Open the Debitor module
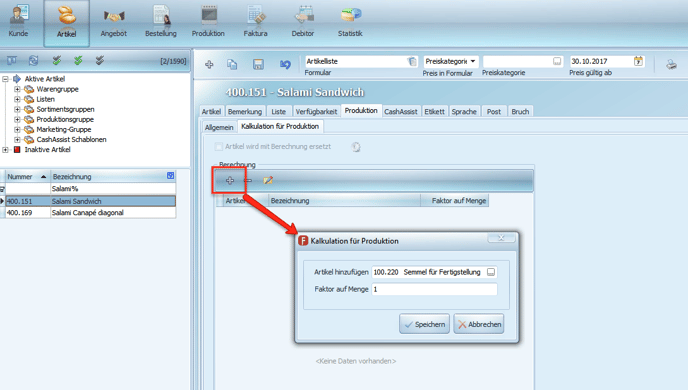The width and height of the screenshot is (688, 390). coord(303,22)
